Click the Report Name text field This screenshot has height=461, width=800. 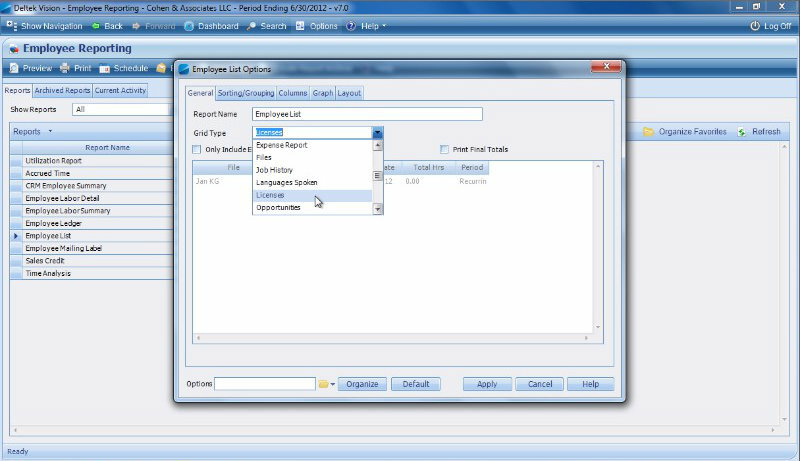click(366, 115)
